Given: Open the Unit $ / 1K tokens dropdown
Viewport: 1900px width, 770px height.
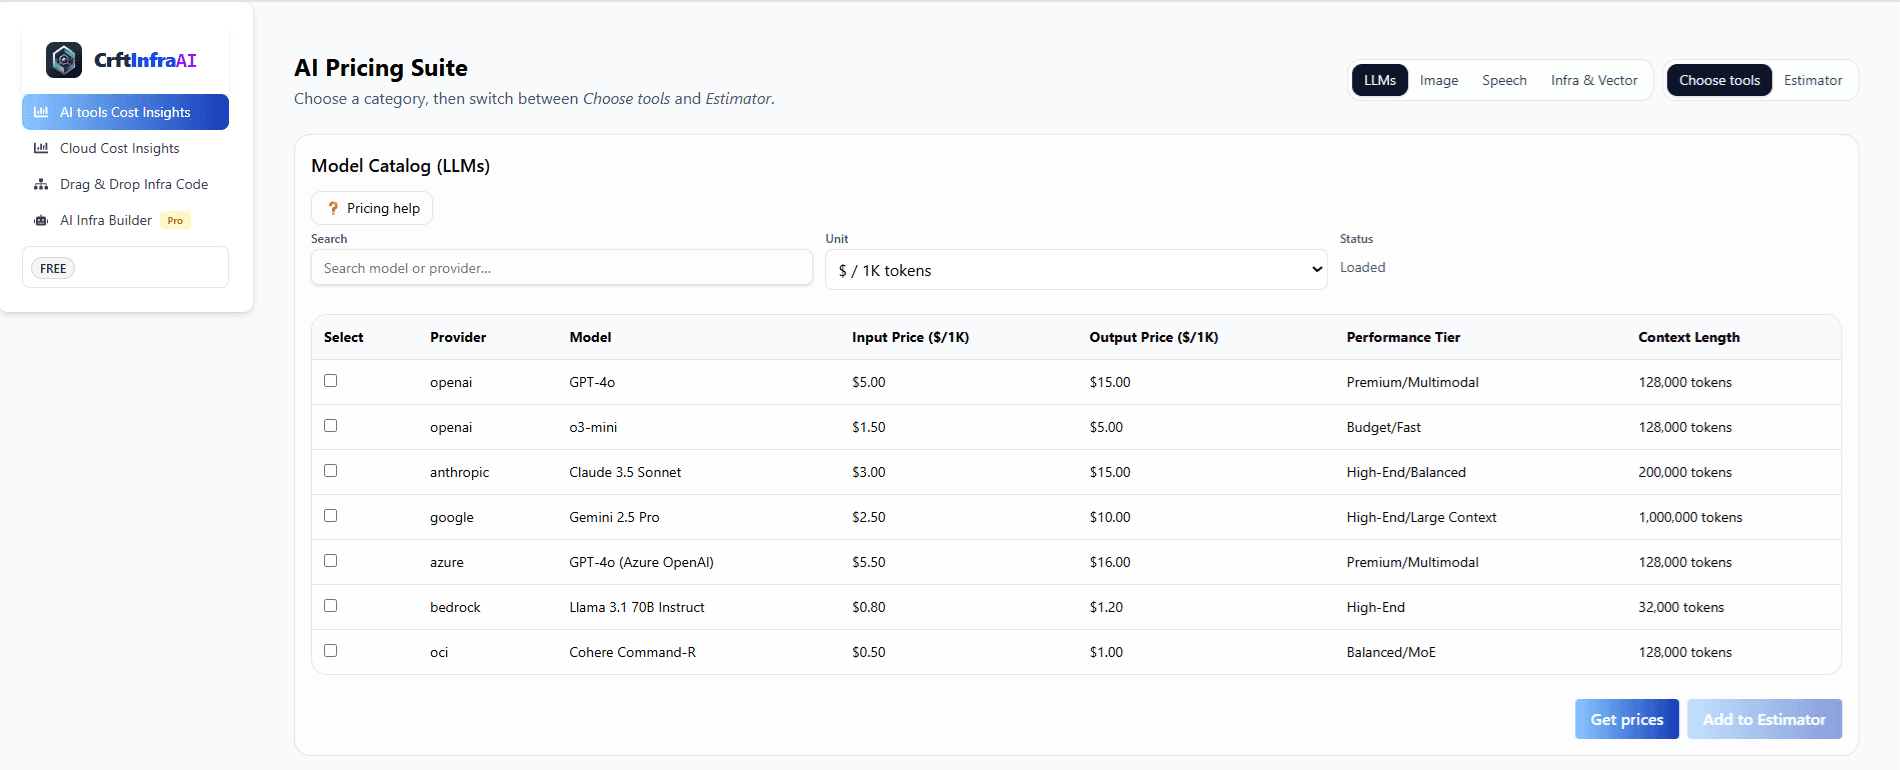Looking at the screenshot, I should click(1076, 270).
